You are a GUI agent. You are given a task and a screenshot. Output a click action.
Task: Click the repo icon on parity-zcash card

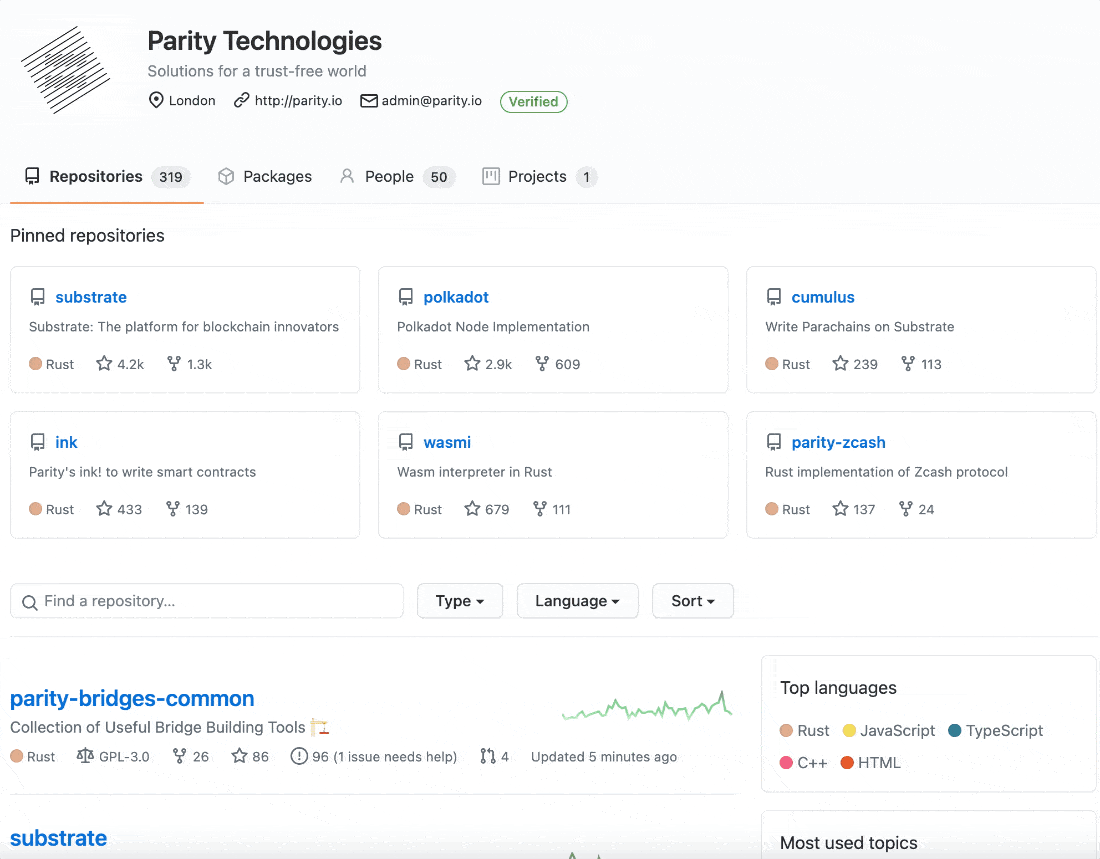point(774,442)
